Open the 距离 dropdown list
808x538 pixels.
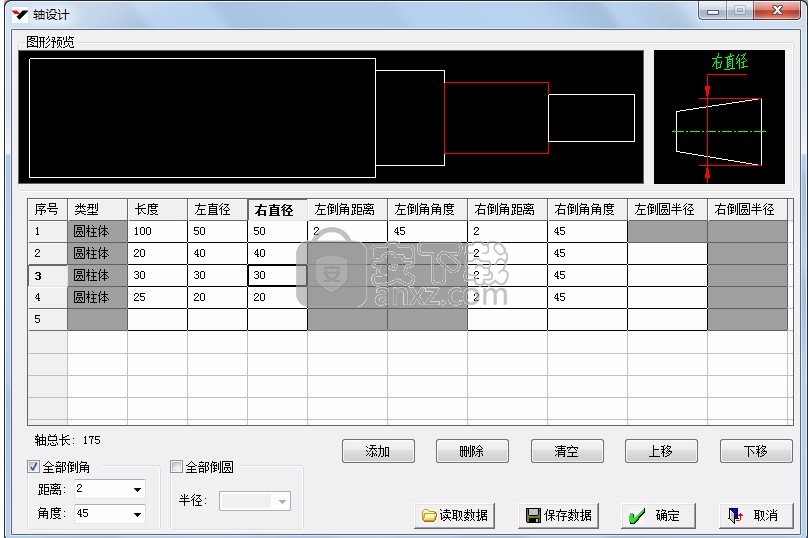pos(136,490)
